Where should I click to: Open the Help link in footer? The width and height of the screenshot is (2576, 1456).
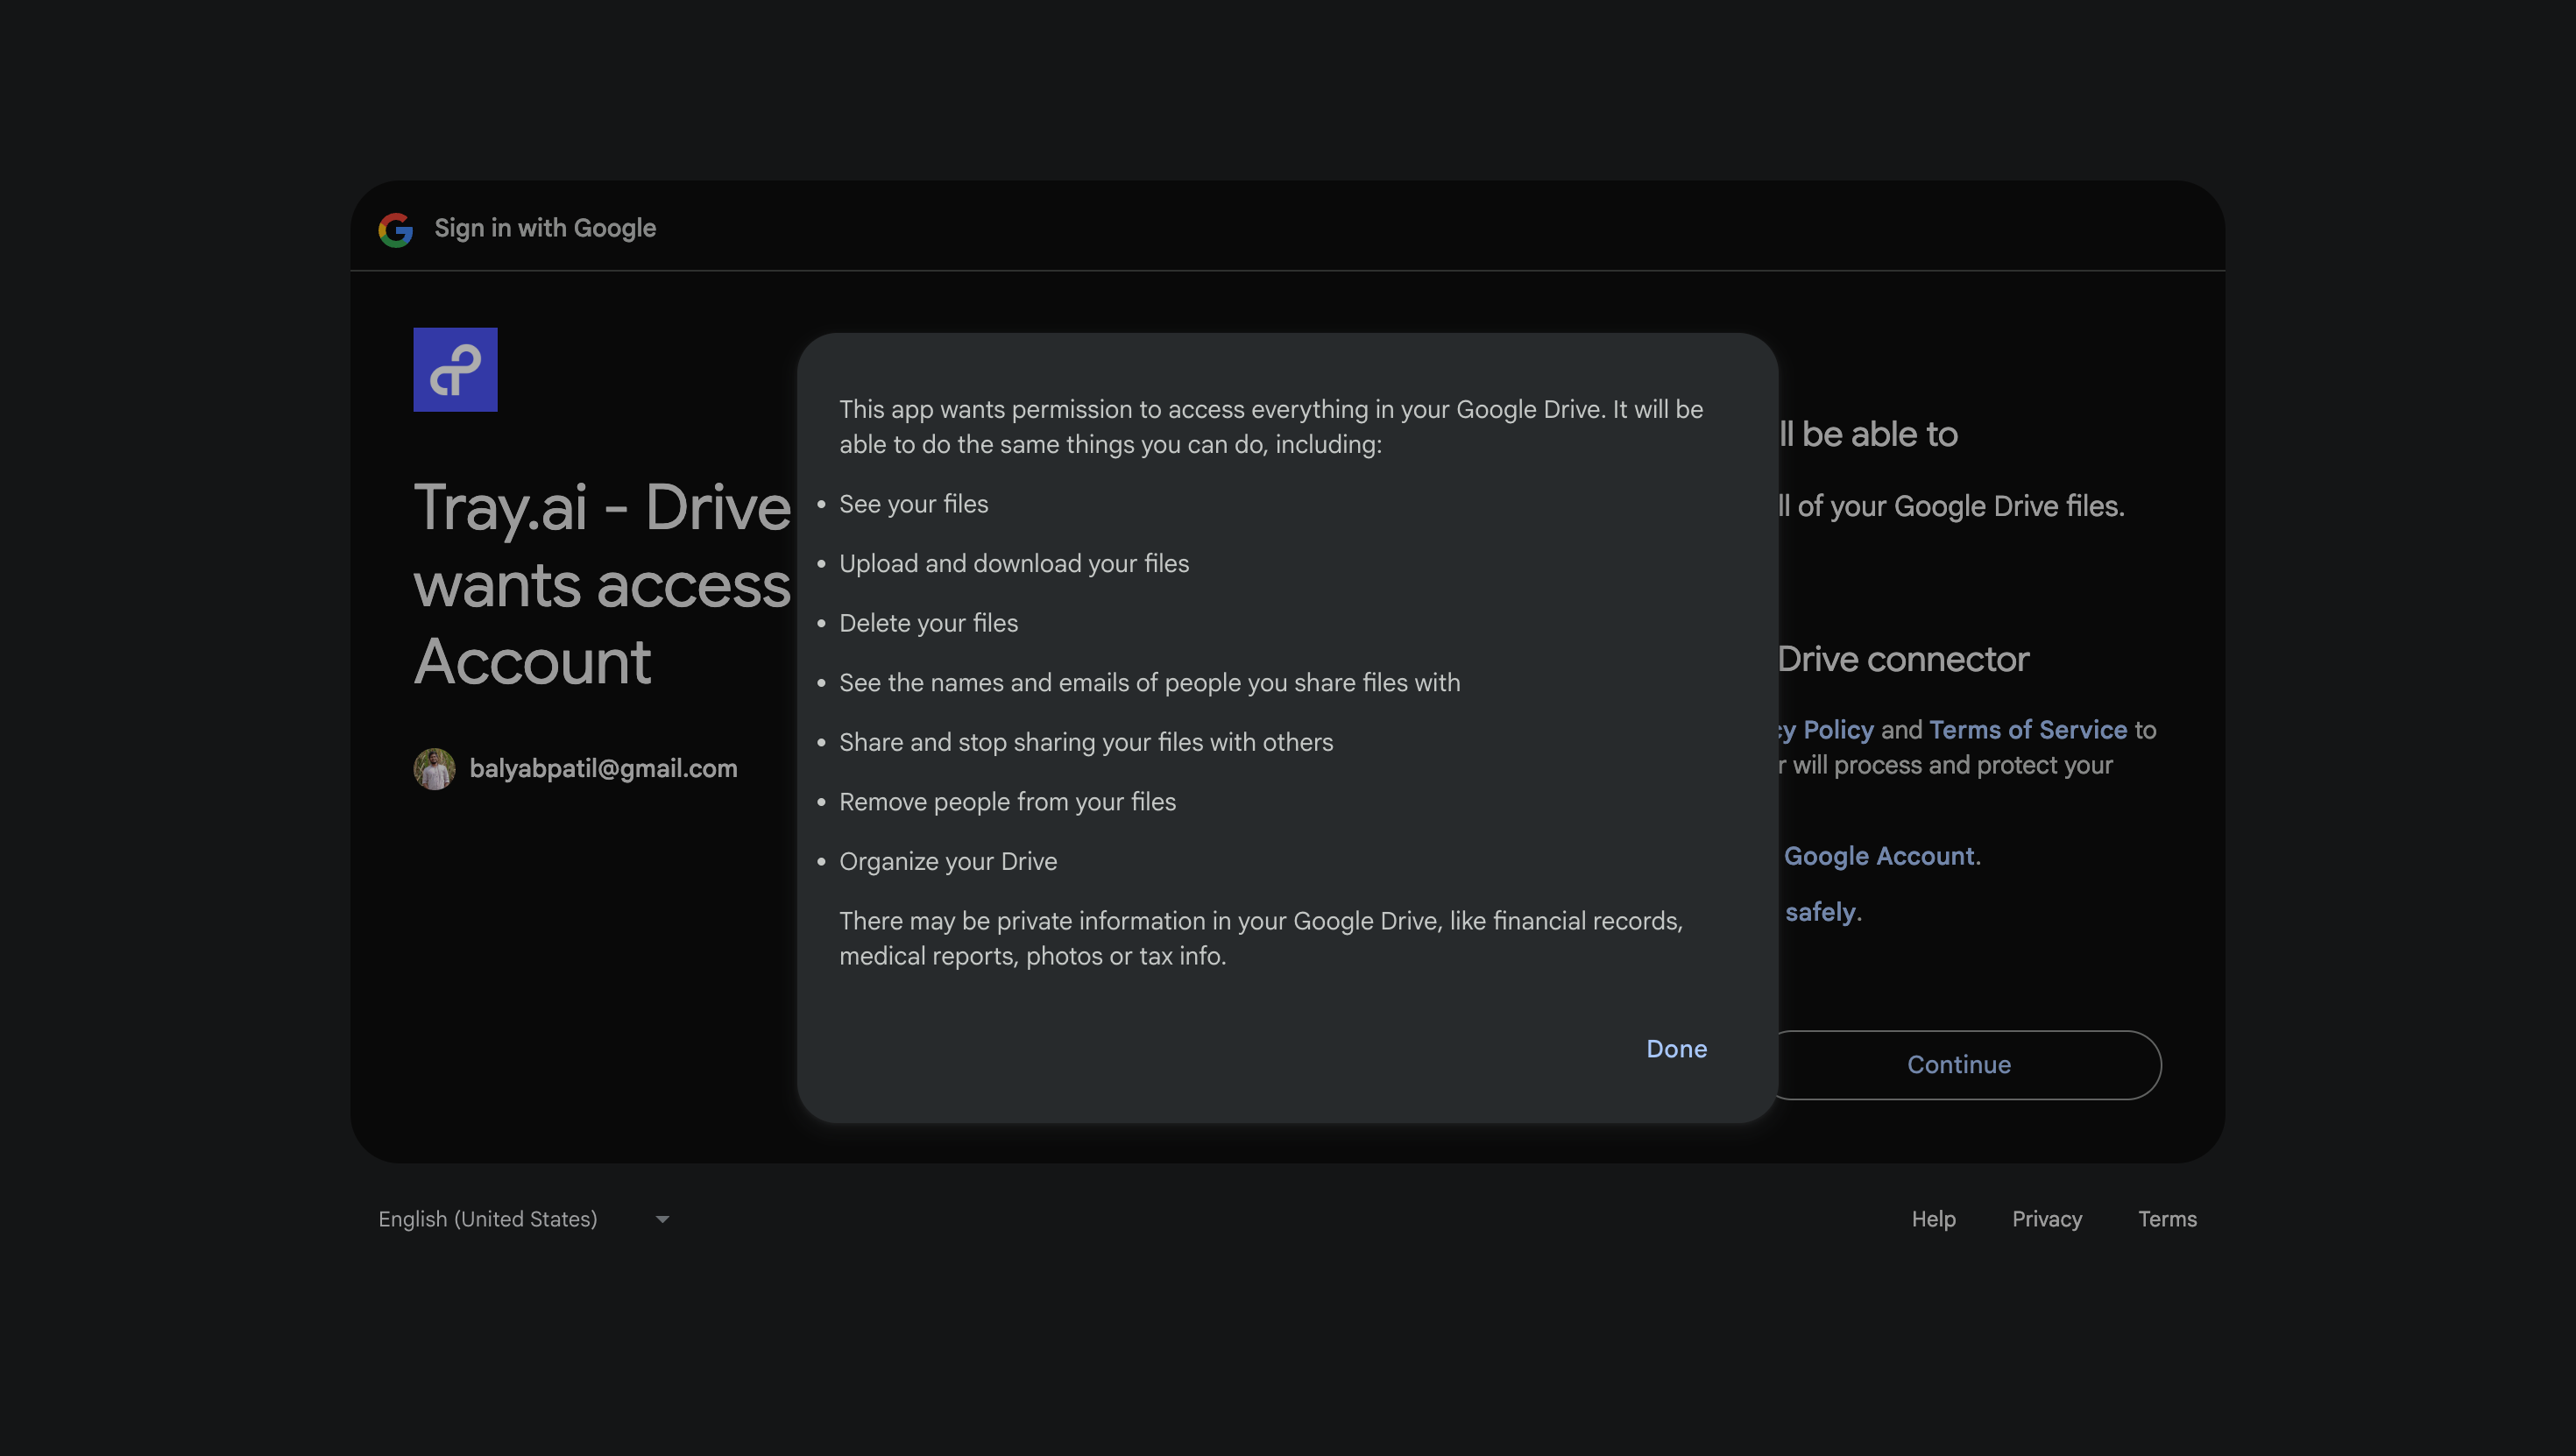[1933, 1219]
